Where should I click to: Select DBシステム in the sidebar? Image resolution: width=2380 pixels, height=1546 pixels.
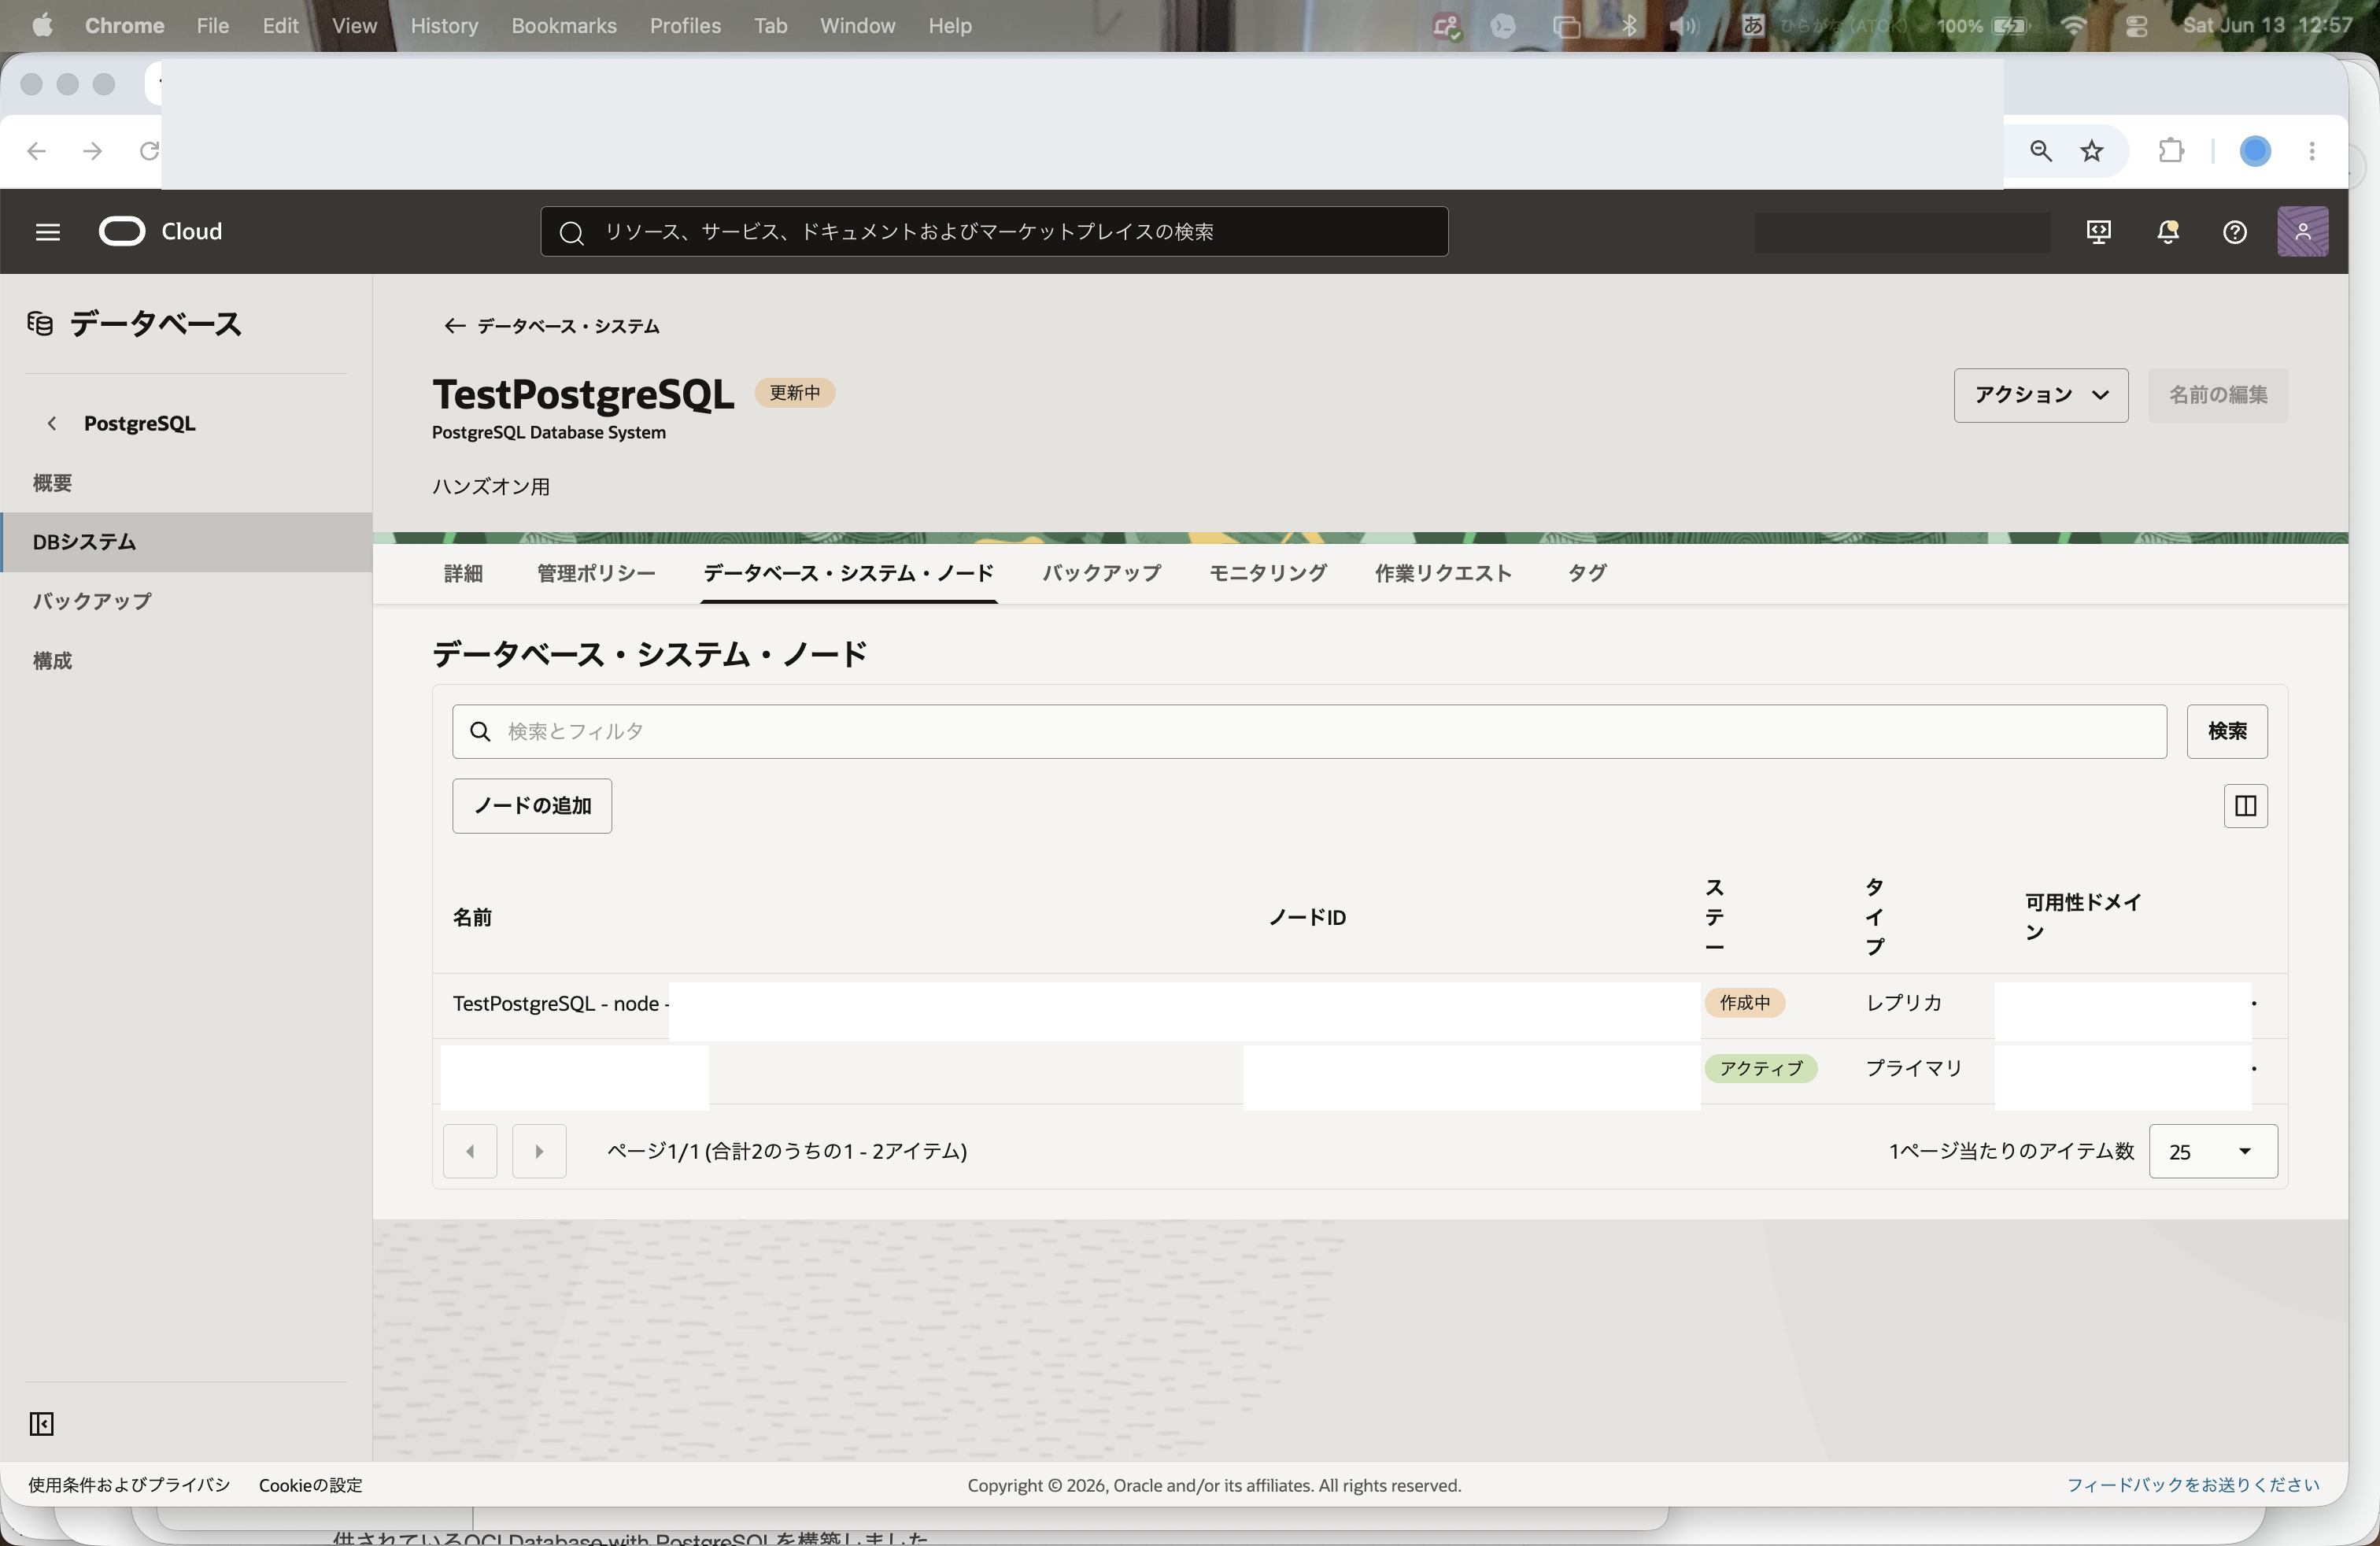point(186,542)
